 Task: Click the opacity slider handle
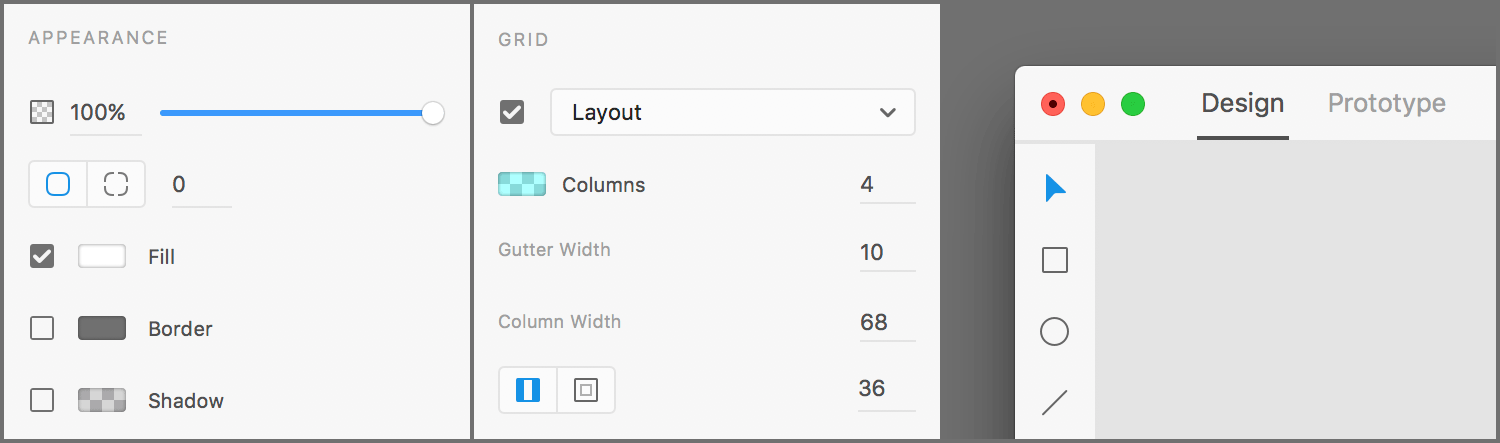point(433,113)
